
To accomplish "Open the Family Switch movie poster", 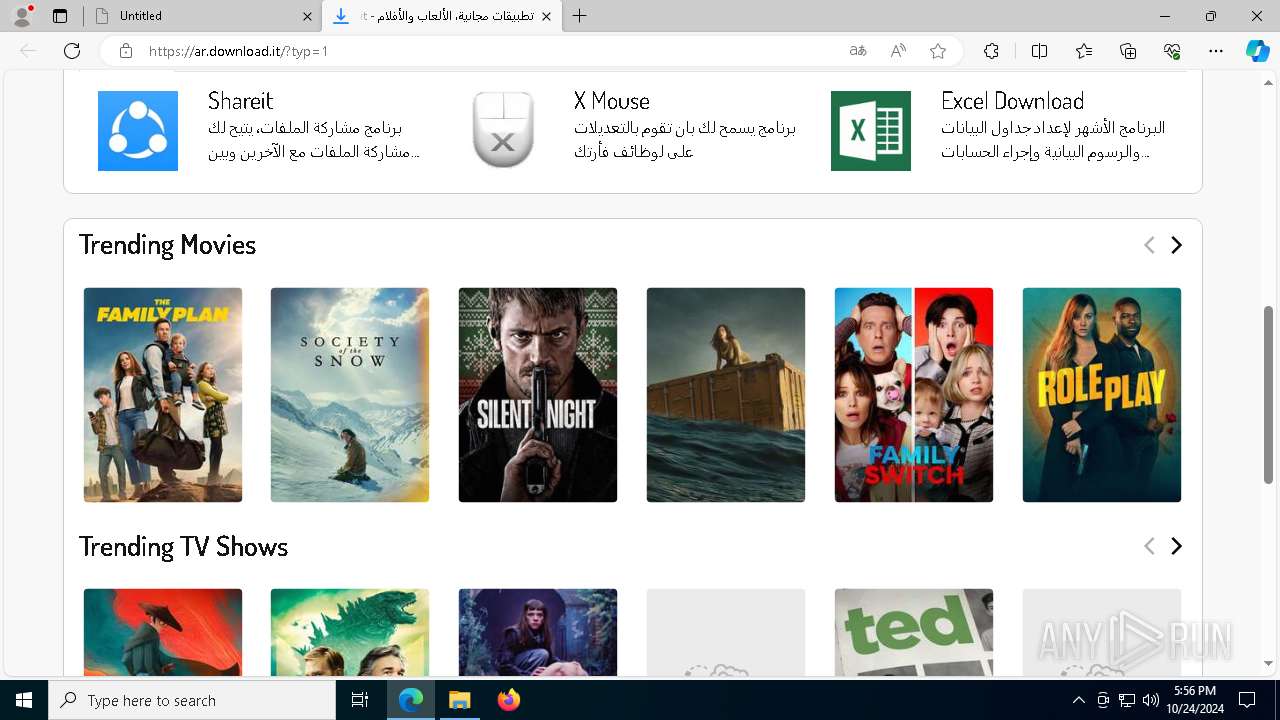I will (914, 395).
